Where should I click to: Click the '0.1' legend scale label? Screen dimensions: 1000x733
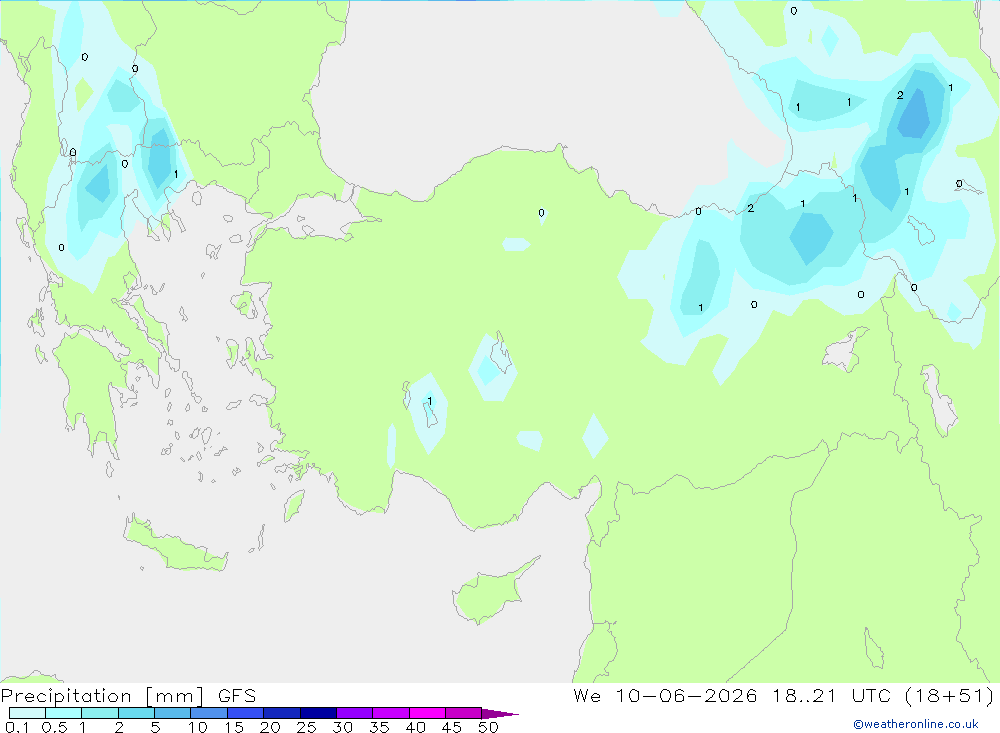click(x=17, y=727)
